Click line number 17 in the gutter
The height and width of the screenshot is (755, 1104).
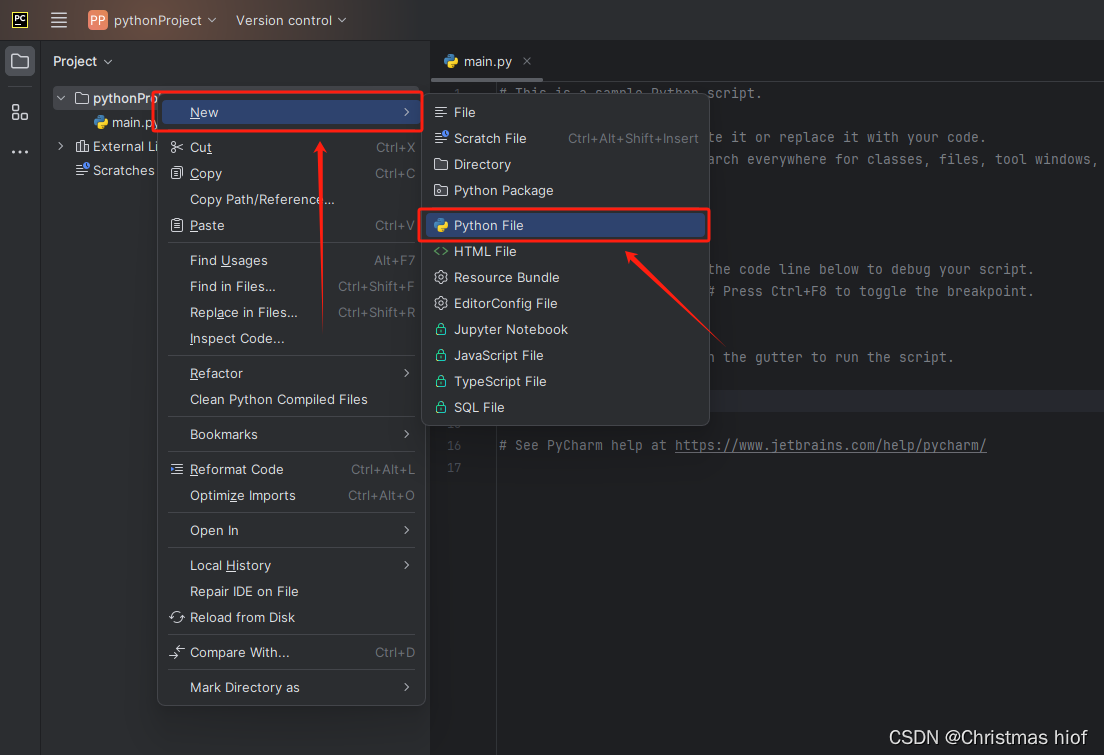click(x=454, y=468)
